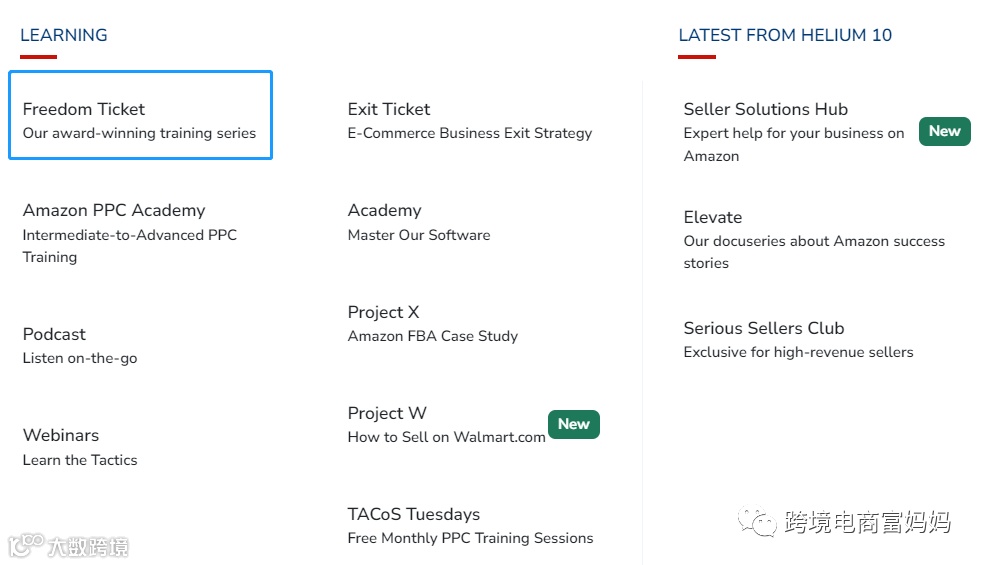Click "Exclusive for high-revenue sellers" description
Screen dimensions: 983x565
798,352
